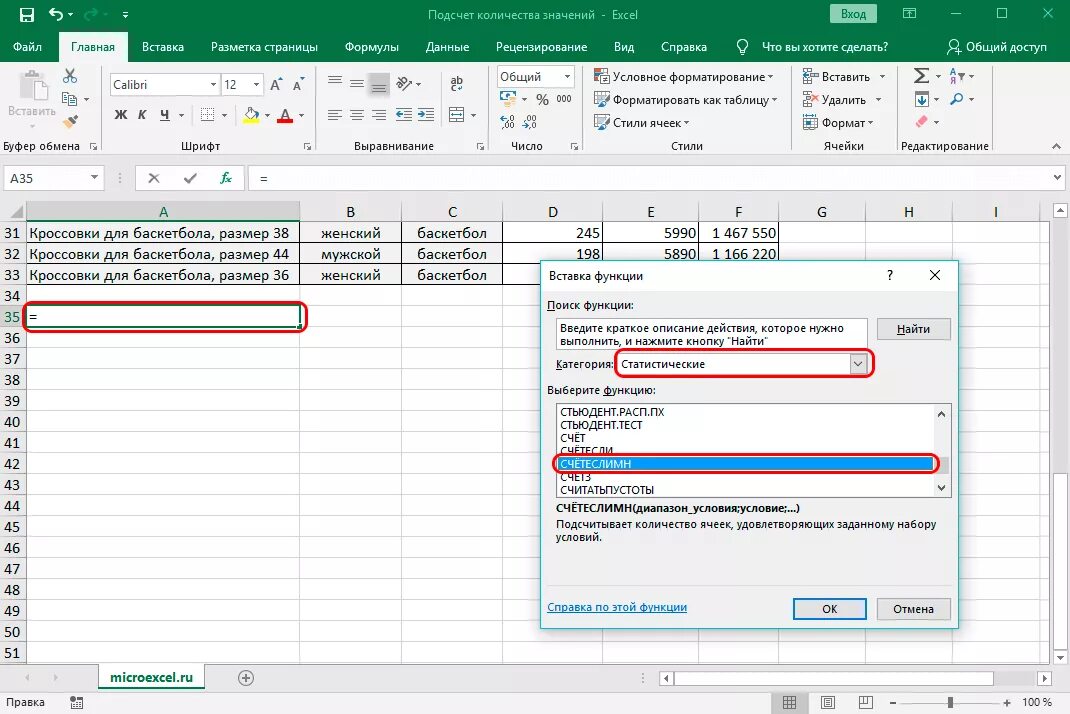Decrease font size with the smaller A
The height and width of the screenshot is (714, 1070).
(298, 85)
